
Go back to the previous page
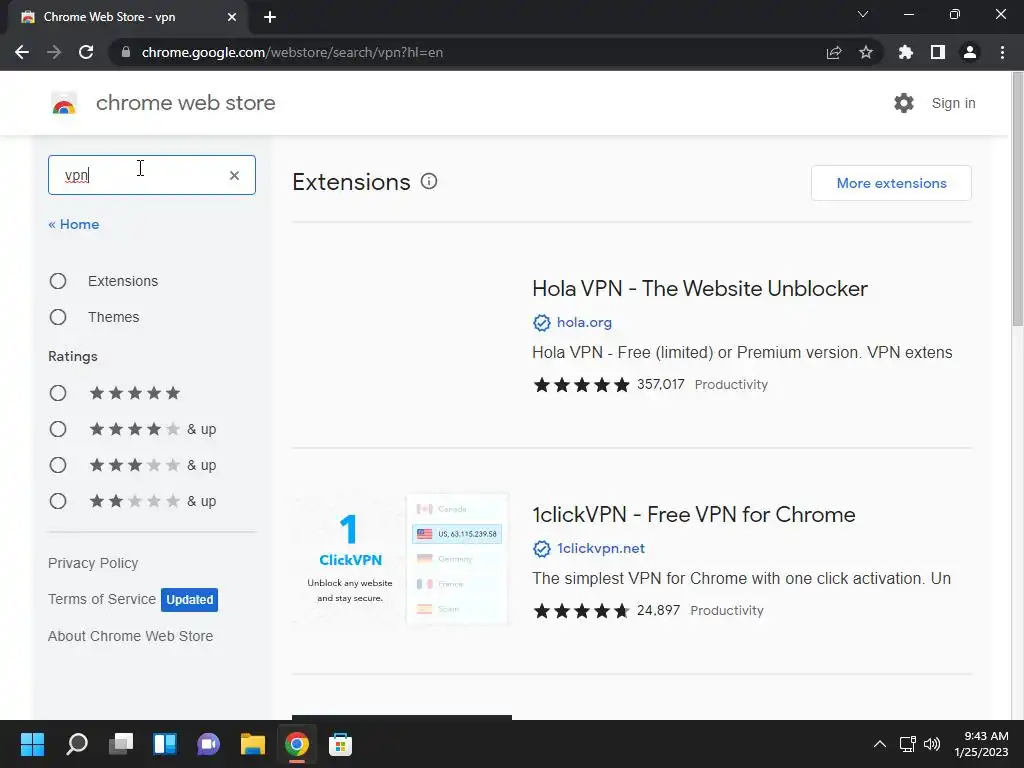[x=22, y=52]
